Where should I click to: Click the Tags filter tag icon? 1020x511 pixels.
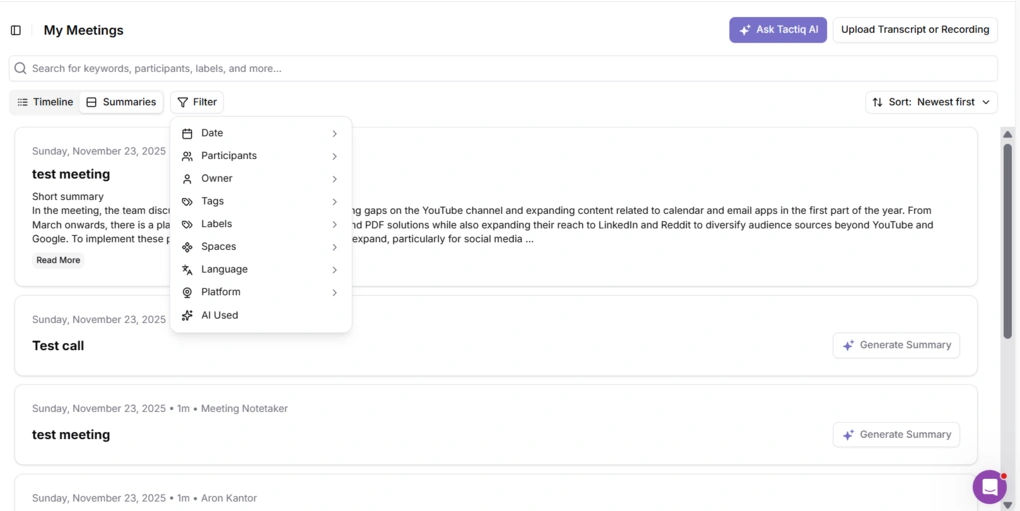(187, 202)
